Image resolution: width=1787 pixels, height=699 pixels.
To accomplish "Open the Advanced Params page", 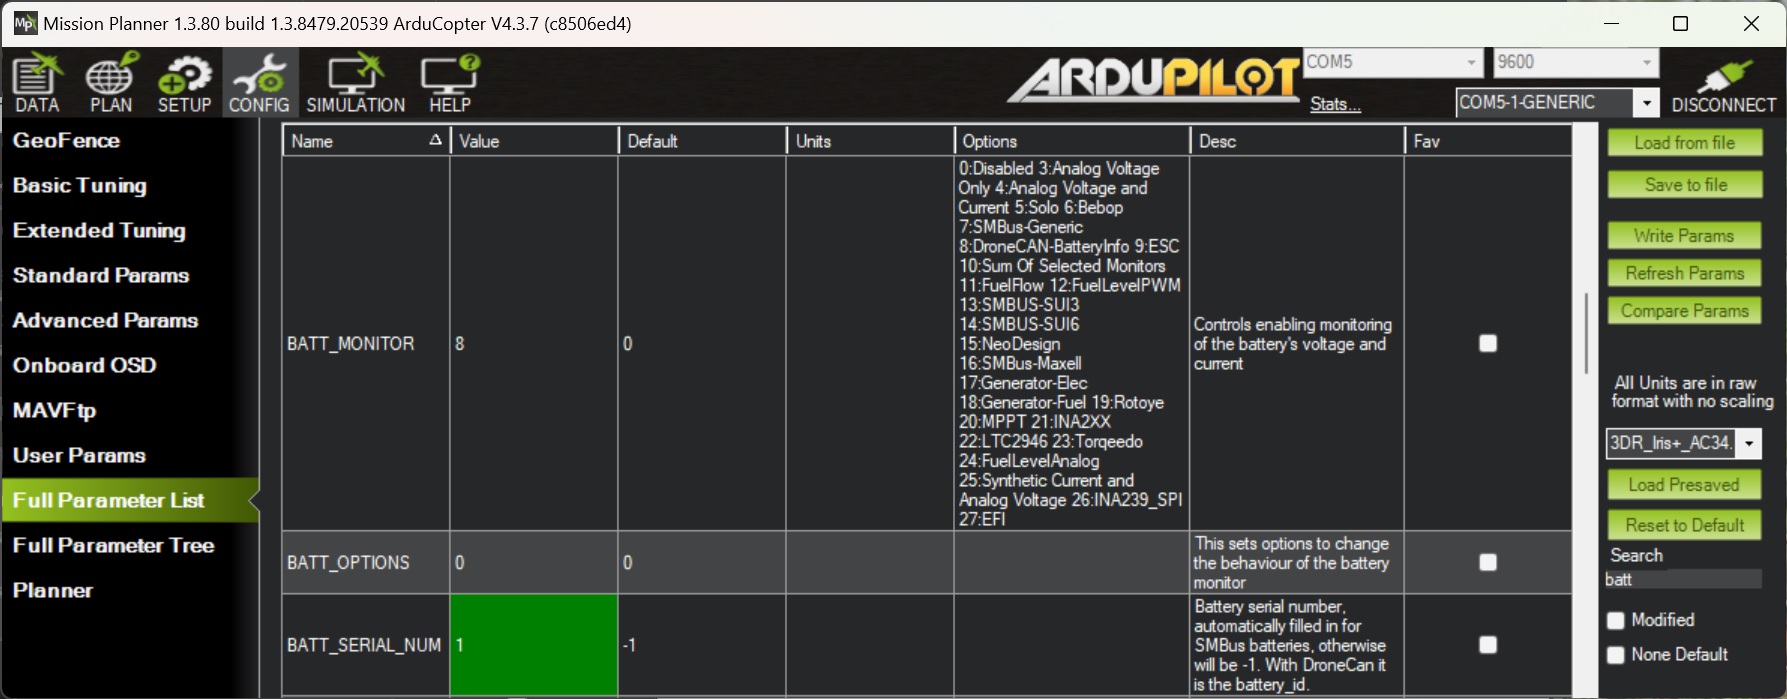I will point(105,321).
